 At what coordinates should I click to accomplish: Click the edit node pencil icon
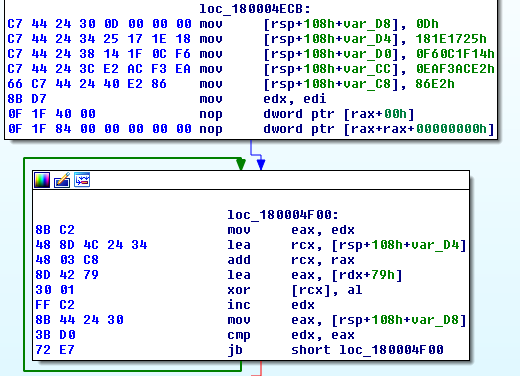[x=62, y=180]
